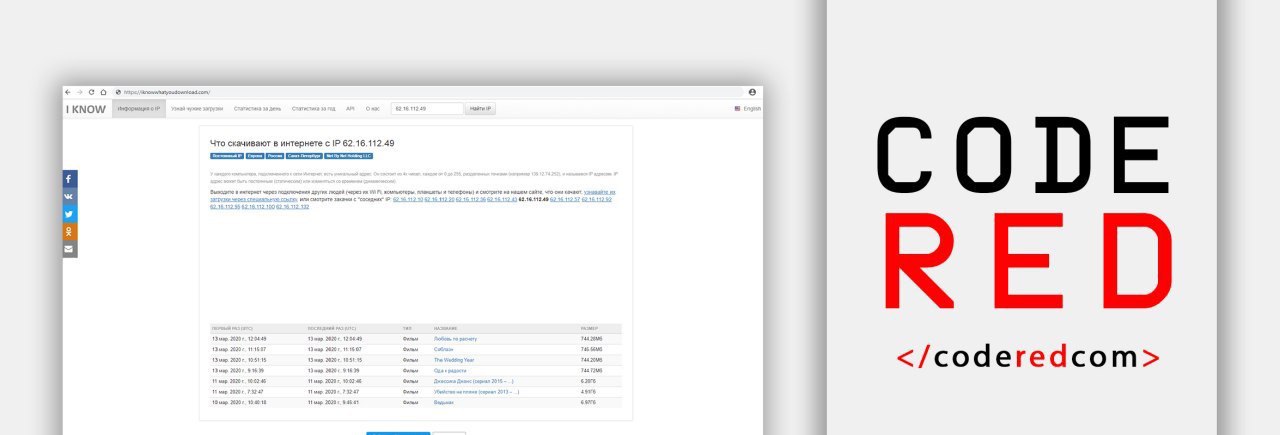The width and height of the screenshot is (1280, 435).
Task: Open the 'Статистика за день' tab
Action: (258, 108)
